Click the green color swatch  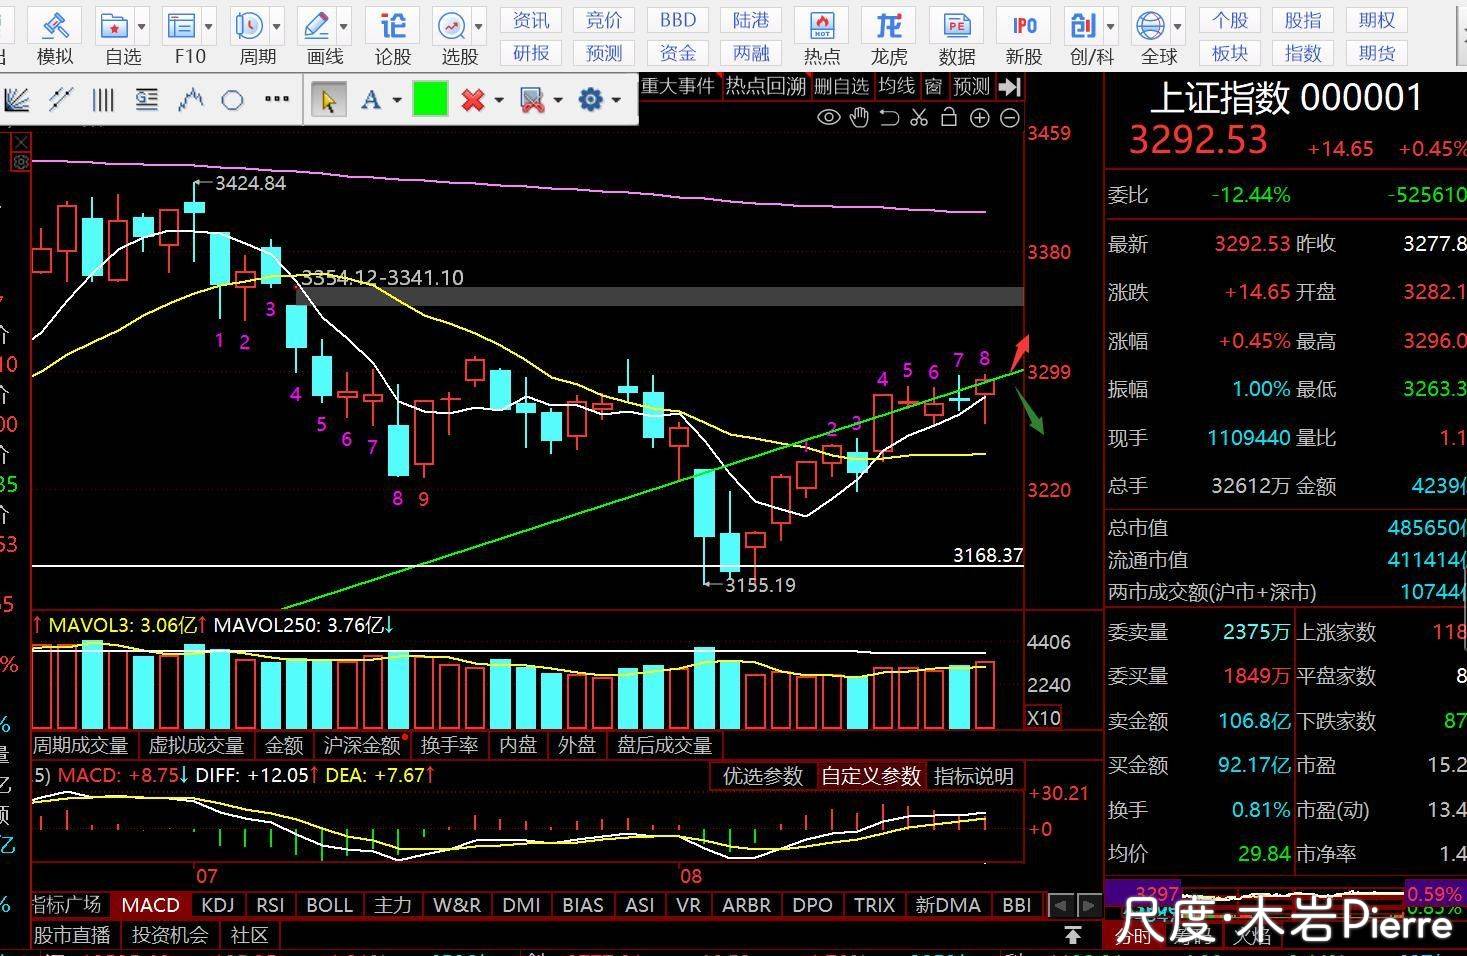(430, 99)
